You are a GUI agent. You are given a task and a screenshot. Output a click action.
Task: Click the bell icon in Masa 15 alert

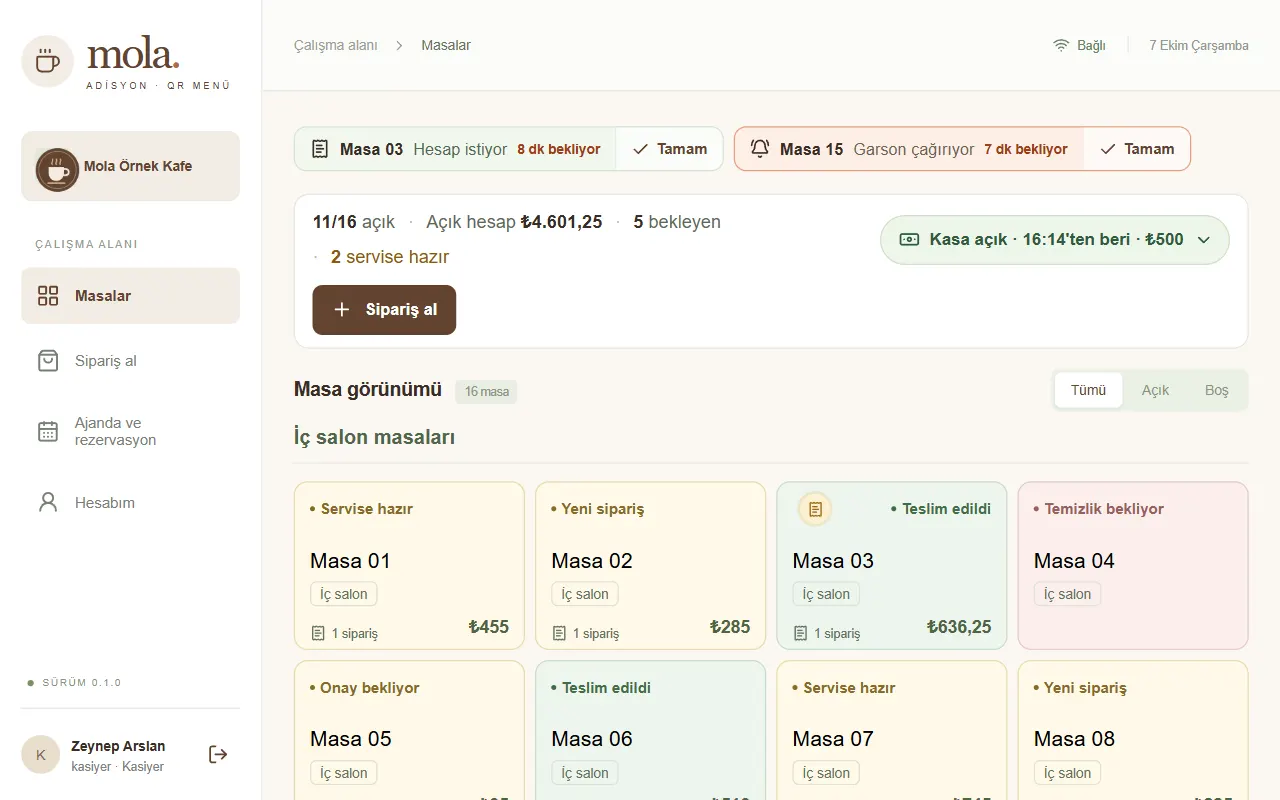tap(760, 149)
